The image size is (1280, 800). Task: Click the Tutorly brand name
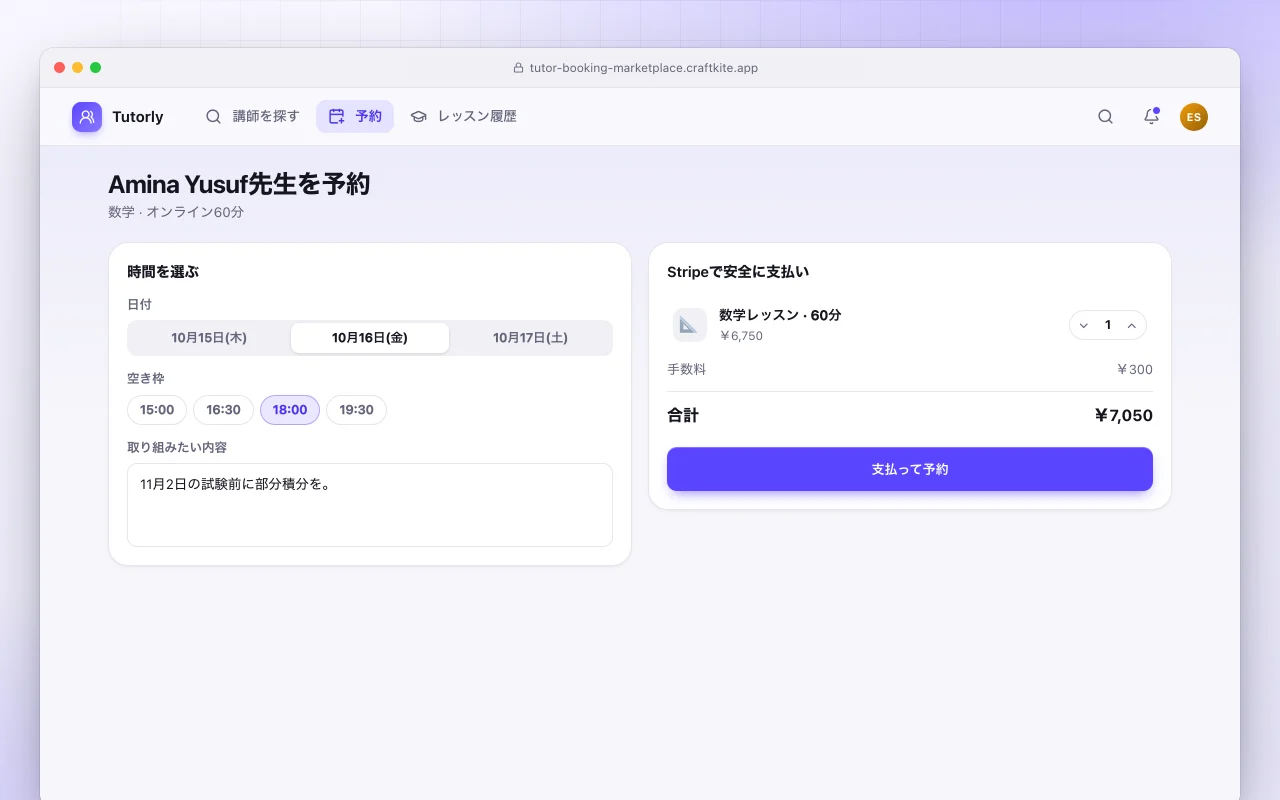point(138,117)
